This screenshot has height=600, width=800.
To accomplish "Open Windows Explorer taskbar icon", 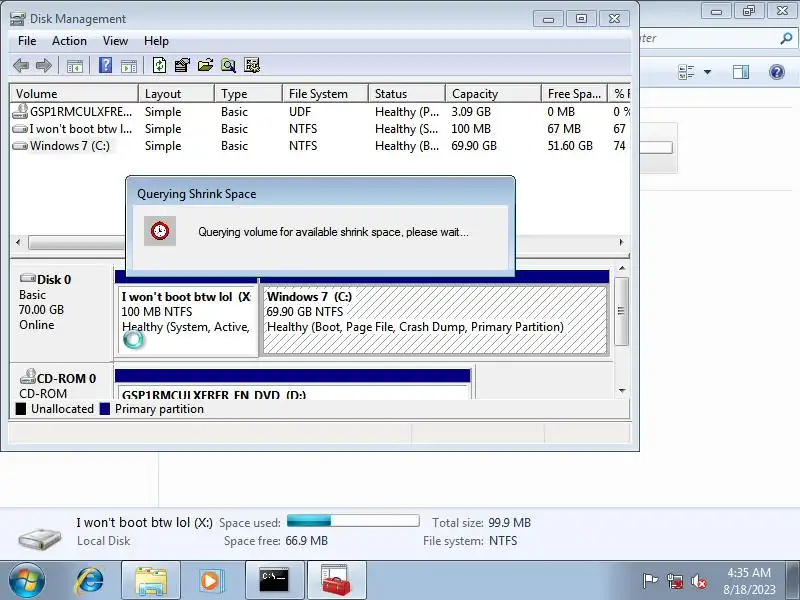I will 151,581.
